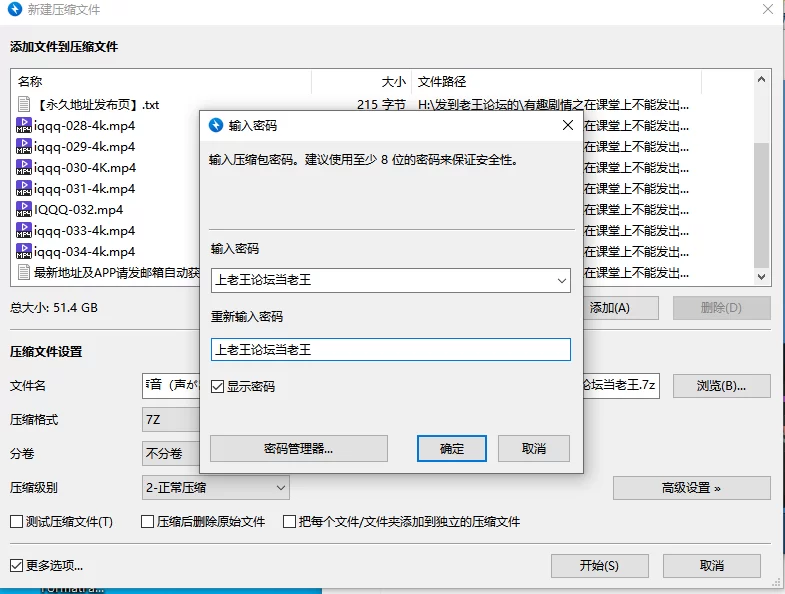Select the 【永久地址发布页】.txt file icon

[x=24, y=104]
